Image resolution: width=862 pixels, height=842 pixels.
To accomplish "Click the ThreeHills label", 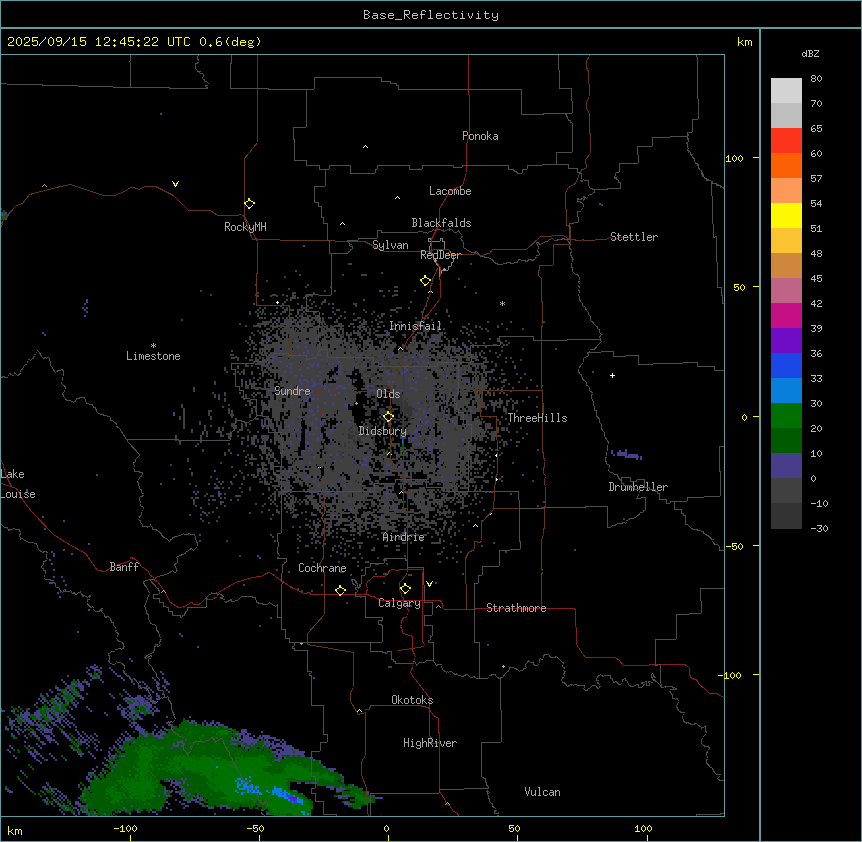I will (537, 418).
